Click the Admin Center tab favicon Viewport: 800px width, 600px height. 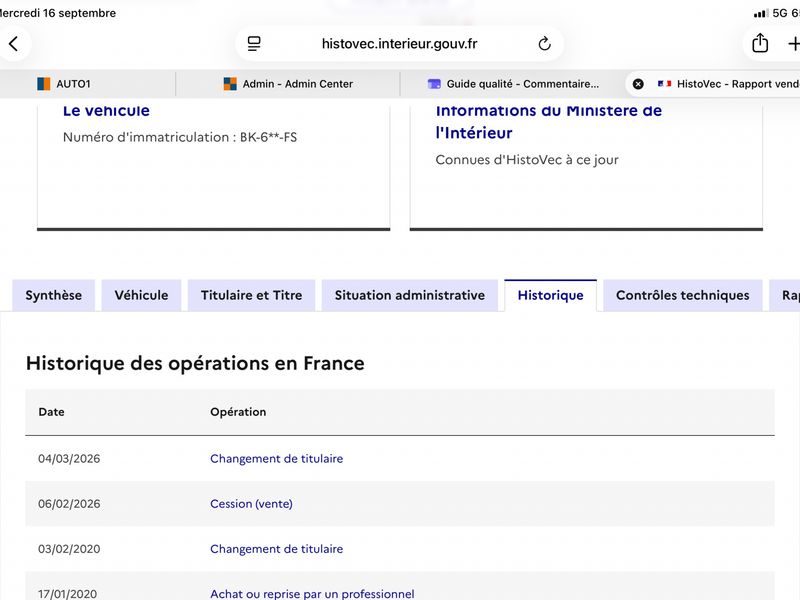[230, 84]
